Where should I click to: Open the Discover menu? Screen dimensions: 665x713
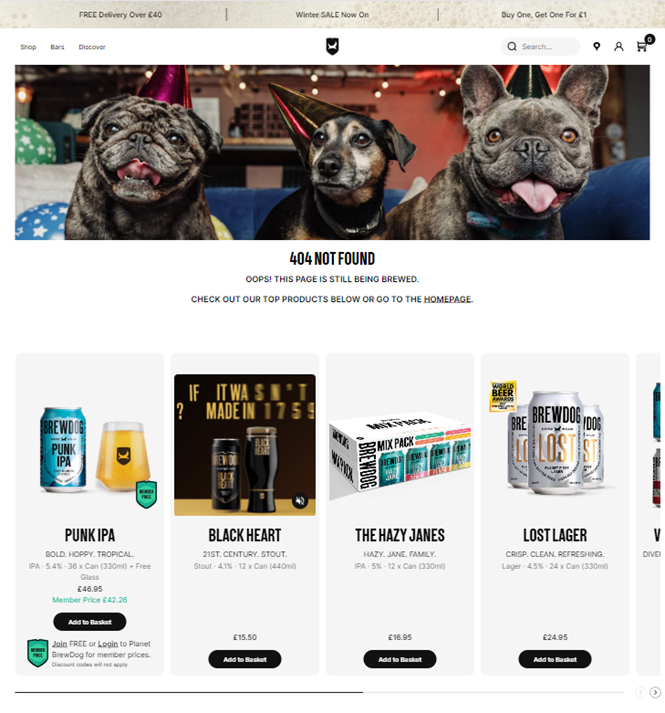coord(92,47)
